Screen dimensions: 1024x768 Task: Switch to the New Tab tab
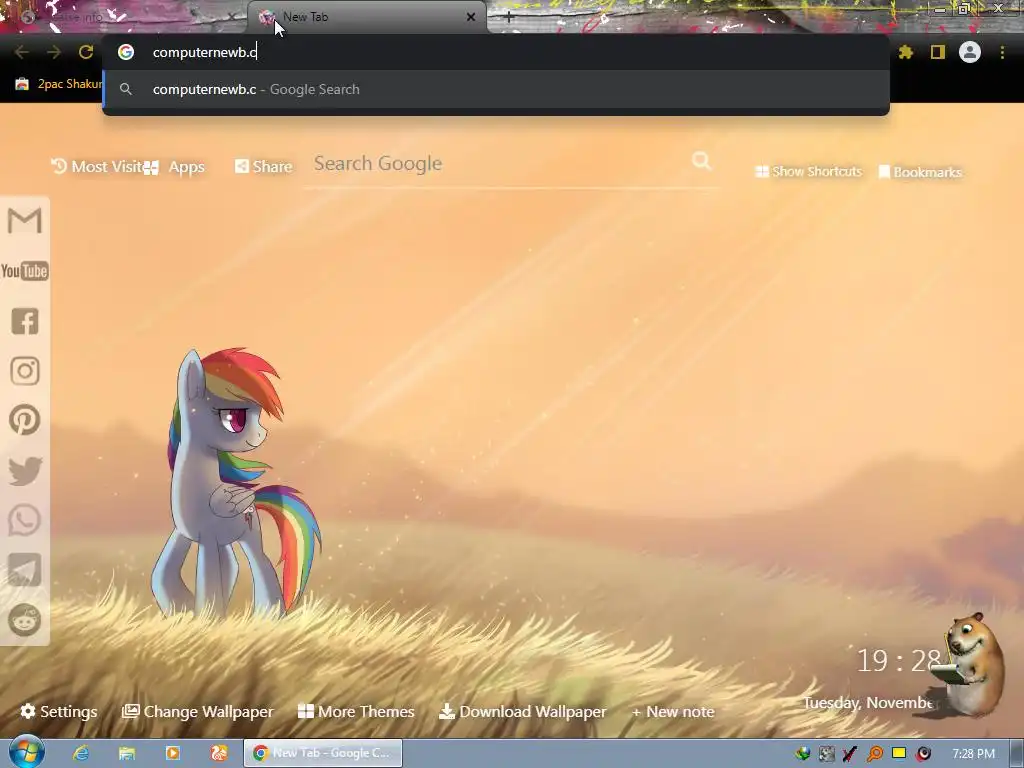[366, 17]
